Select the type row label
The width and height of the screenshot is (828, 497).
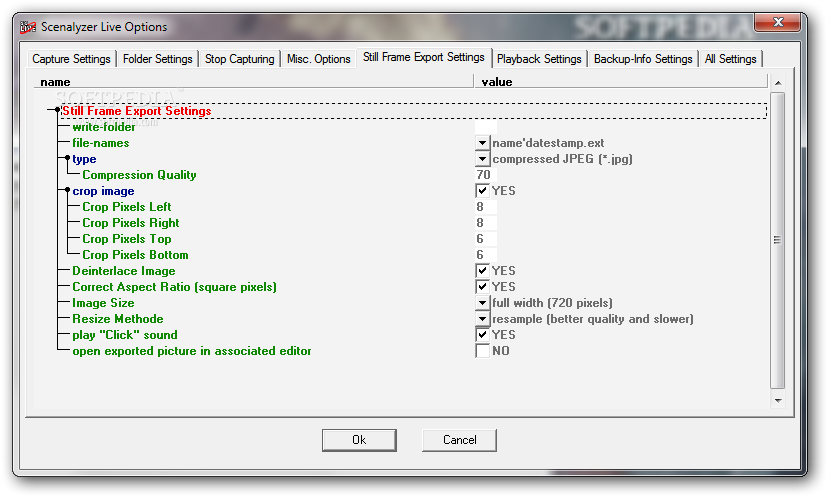(x=84, y=159)
